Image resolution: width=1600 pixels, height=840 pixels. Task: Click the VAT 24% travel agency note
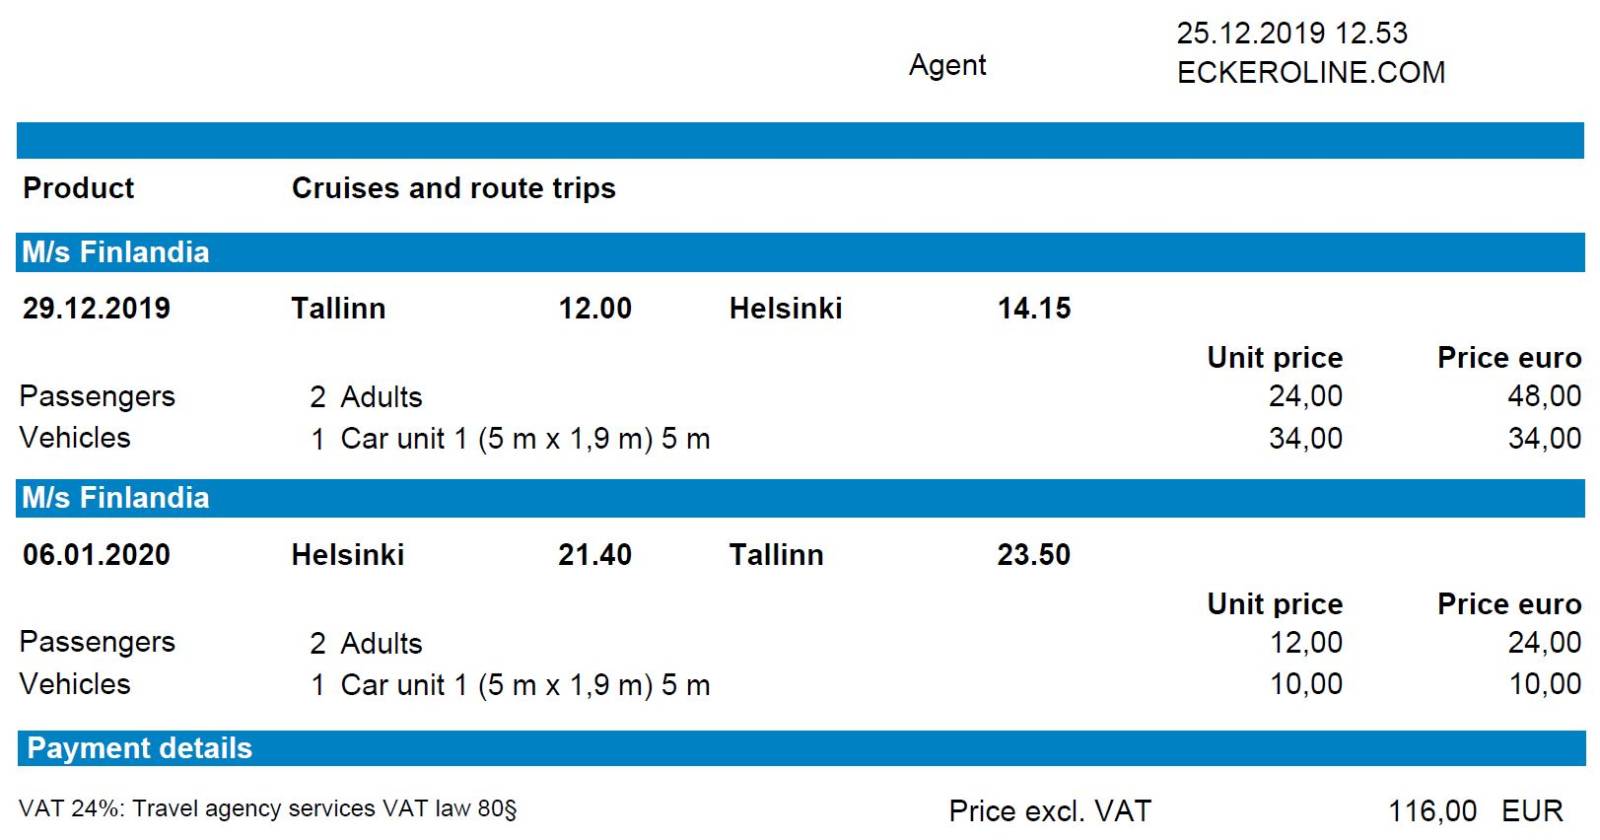coord(268,808)
